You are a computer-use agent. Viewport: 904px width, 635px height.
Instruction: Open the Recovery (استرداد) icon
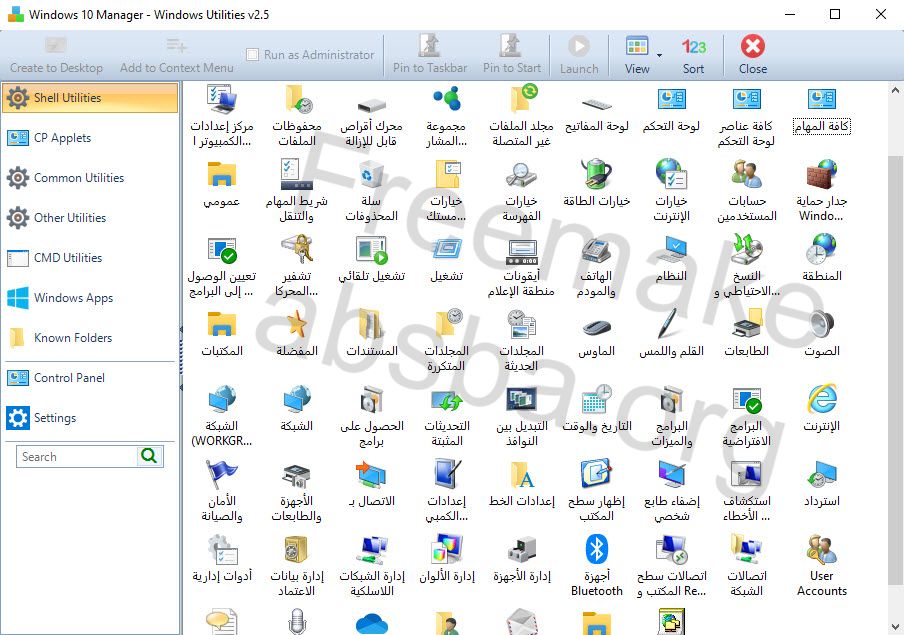[x=822, y=474]
